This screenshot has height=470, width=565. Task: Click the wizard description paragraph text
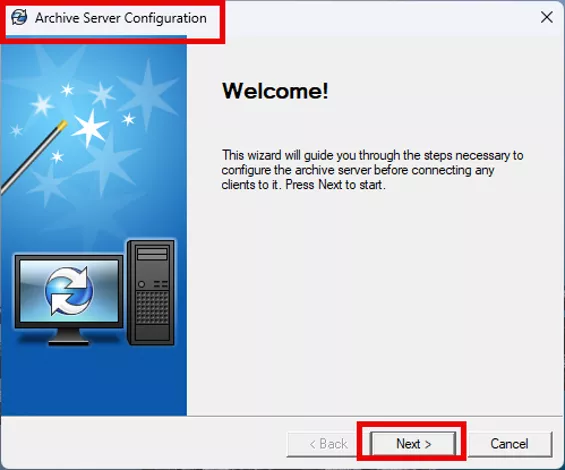[x=372, y=170]
